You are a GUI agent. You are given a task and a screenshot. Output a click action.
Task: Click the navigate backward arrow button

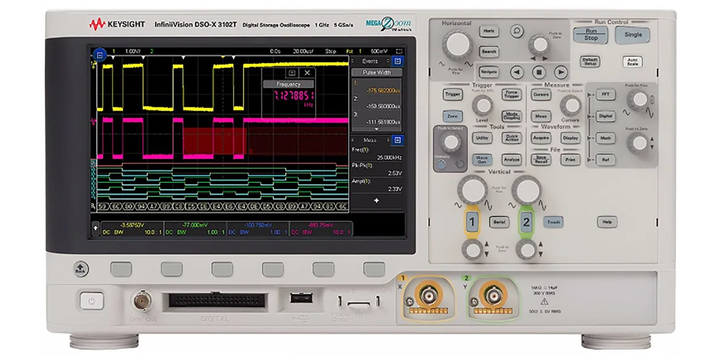[517, 72]
